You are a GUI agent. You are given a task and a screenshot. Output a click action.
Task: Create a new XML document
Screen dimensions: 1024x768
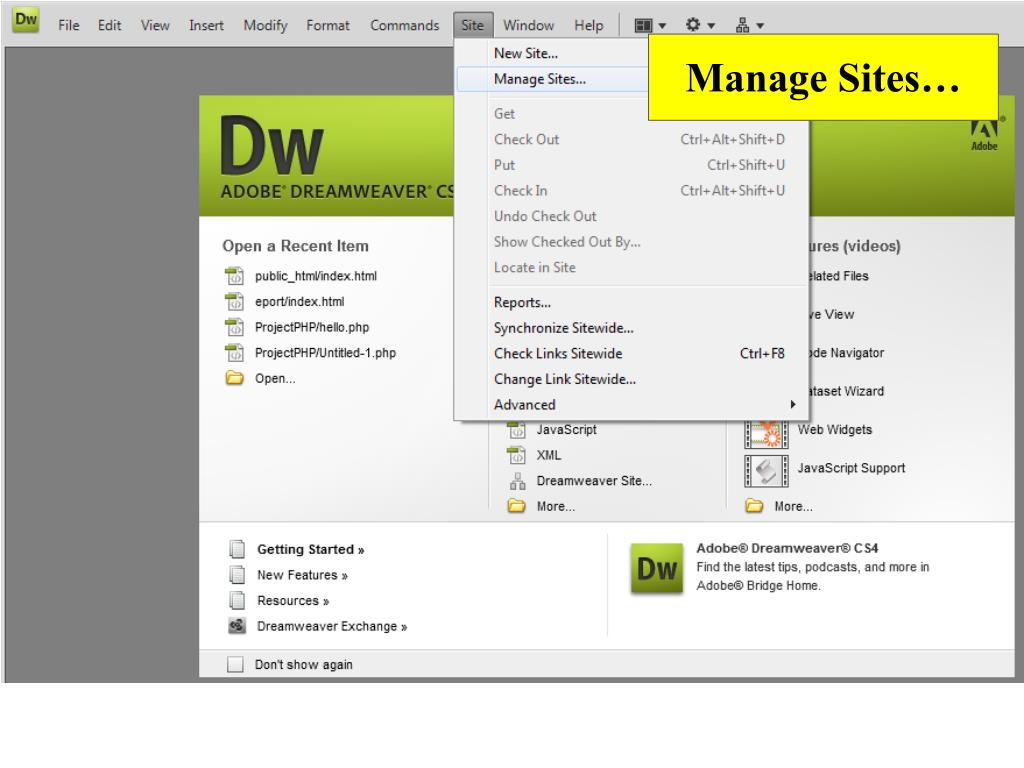click(x=549, y=455)
